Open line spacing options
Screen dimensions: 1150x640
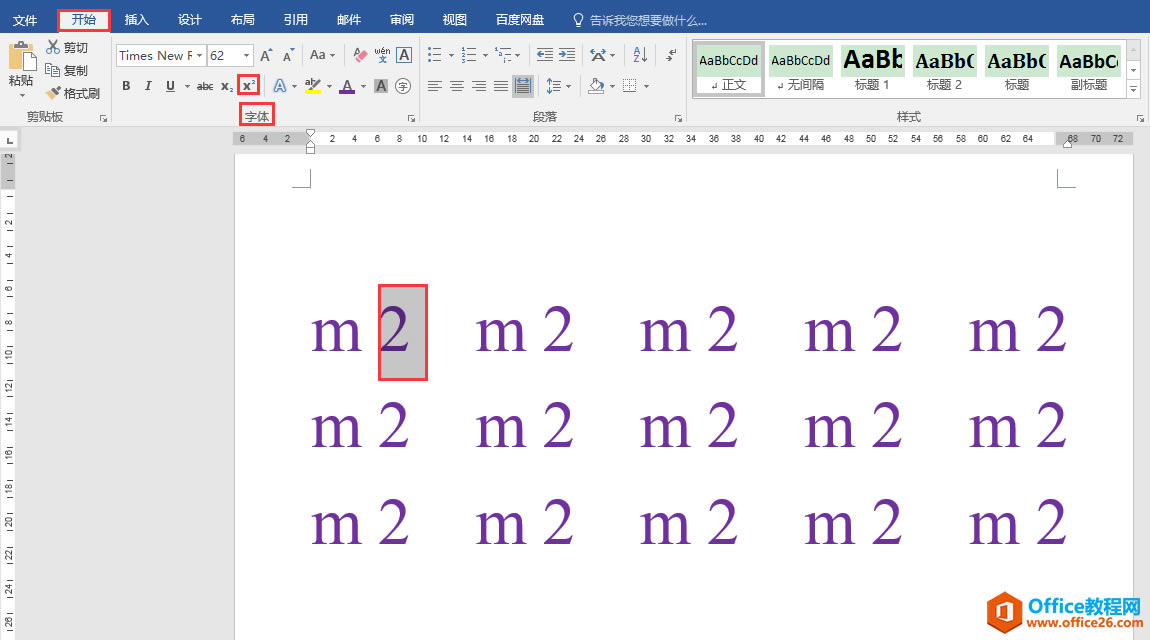554,86
